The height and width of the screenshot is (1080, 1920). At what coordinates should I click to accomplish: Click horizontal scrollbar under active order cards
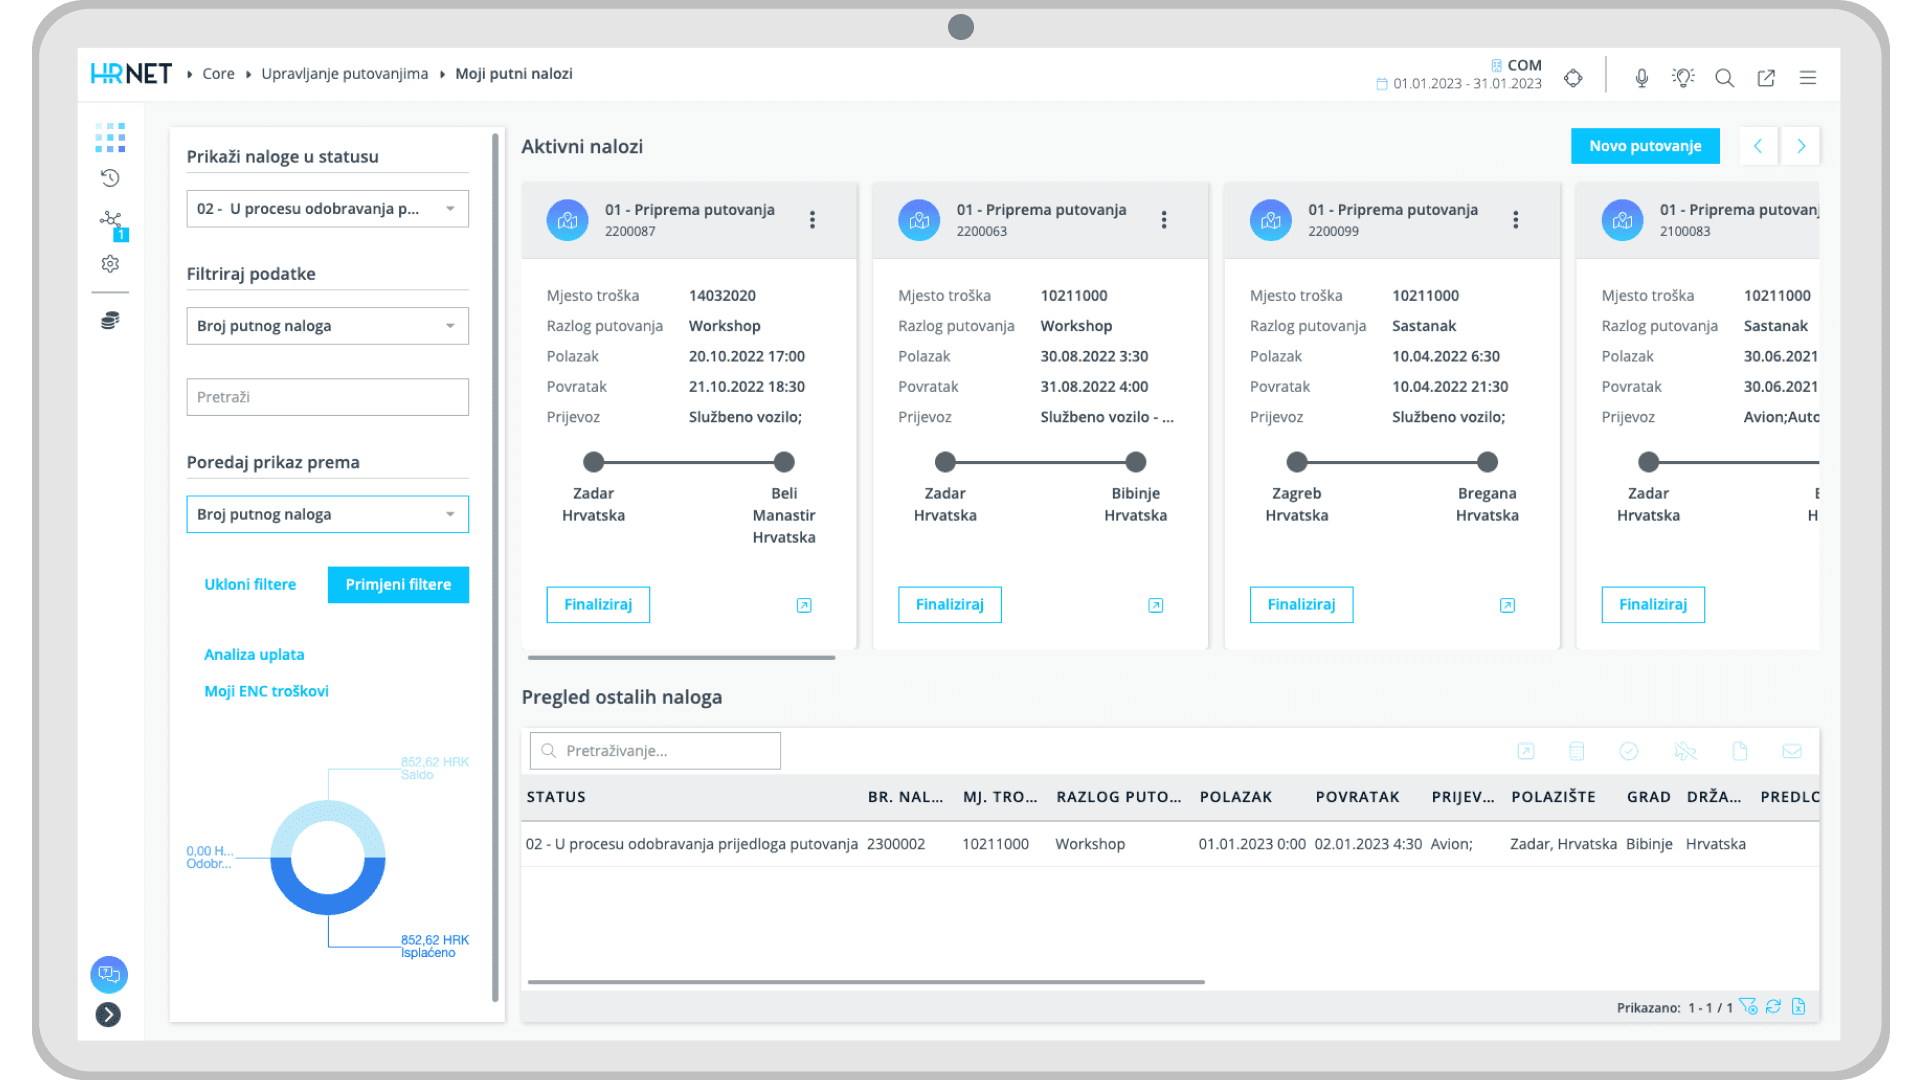[x=681, y=658]
